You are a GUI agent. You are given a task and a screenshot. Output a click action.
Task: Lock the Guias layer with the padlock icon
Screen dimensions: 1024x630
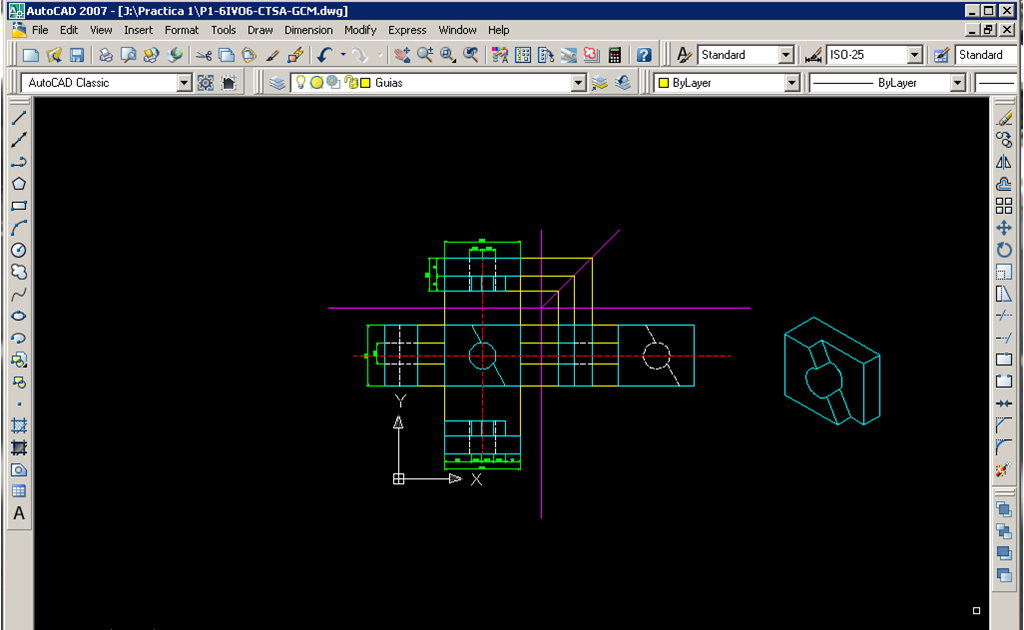(351, 82)
